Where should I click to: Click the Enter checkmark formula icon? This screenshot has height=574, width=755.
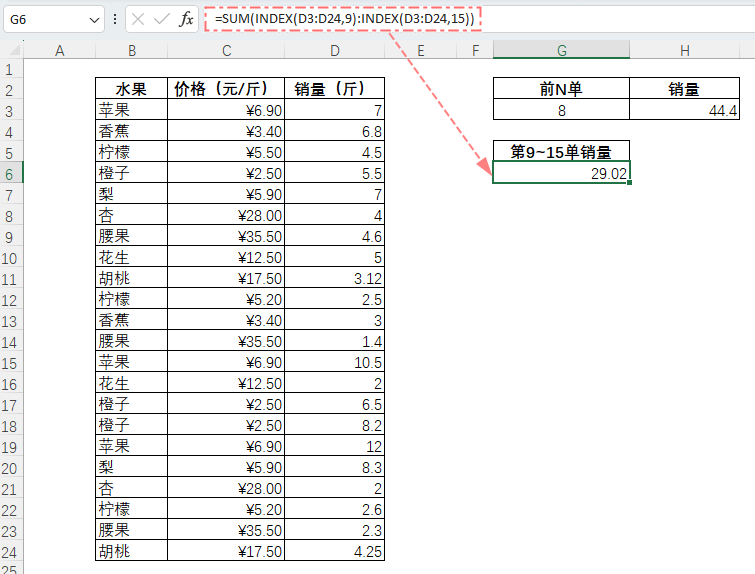click(162, 19)
